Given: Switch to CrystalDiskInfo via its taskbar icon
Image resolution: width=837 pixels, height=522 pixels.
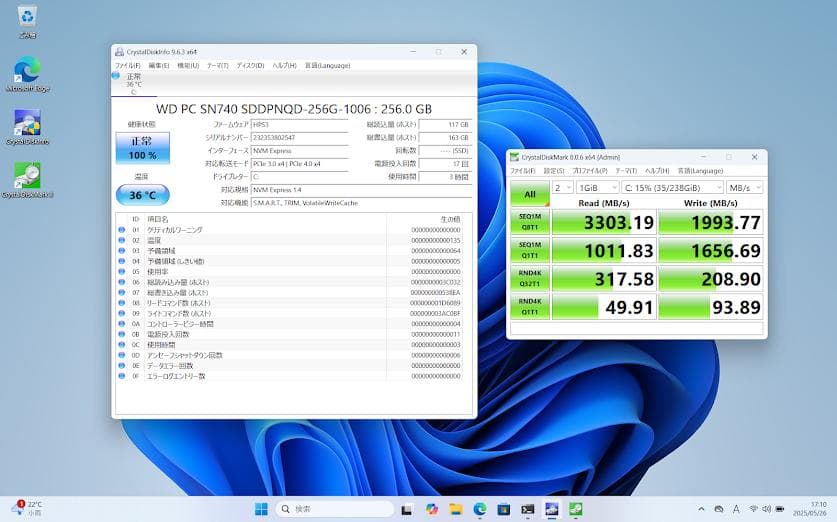Looking at the screenshot, I should pyautogui.click(x=551, y=509).
